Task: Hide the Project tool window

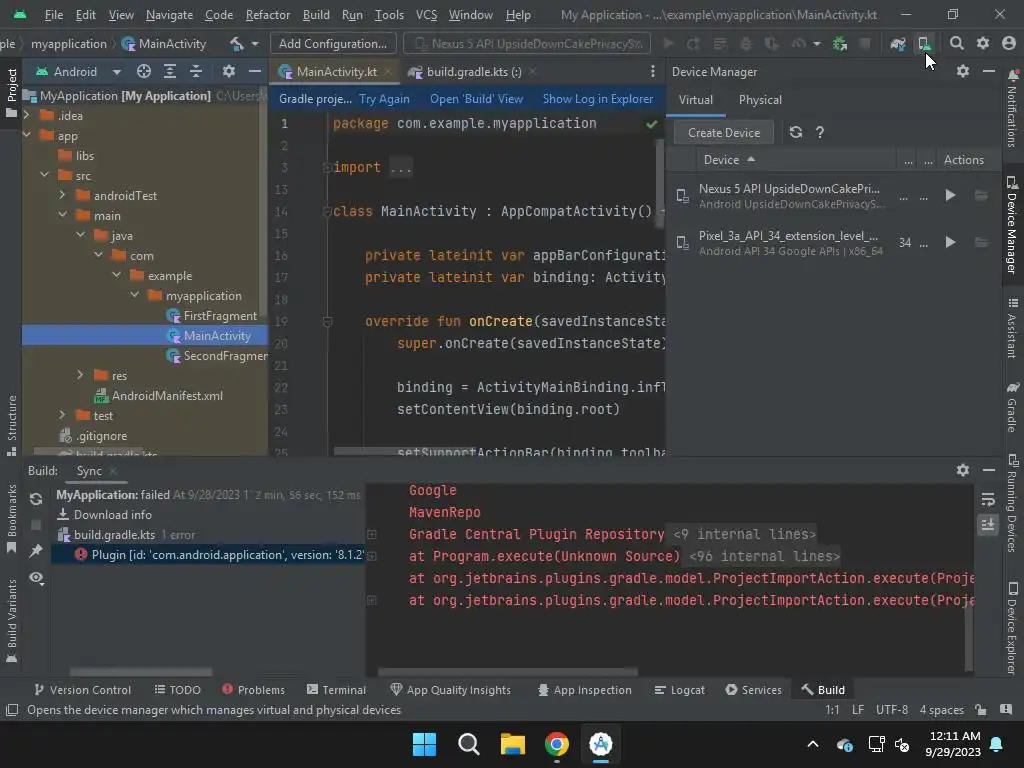Action: (x=255, y=71)
